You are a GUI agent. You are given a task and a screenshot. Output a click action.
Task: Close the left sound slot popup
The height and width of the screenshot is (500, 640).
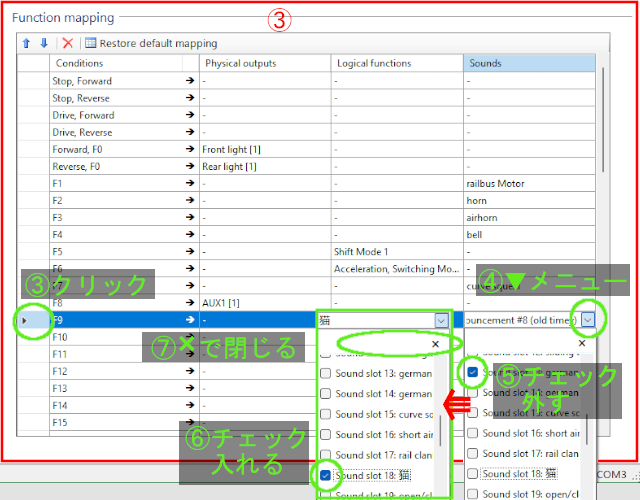435,343
